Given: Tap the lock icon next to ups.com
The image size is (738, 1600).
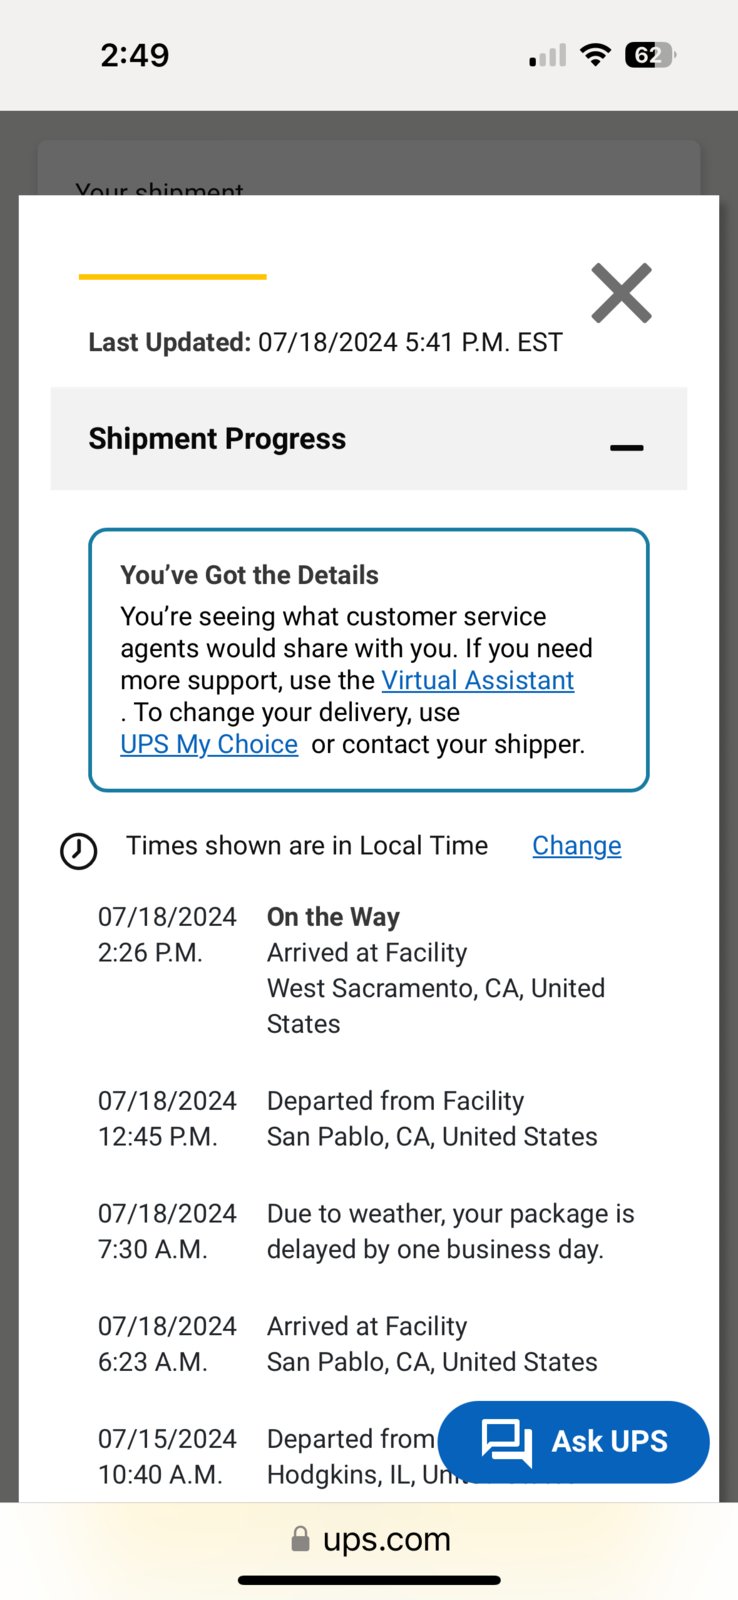Looking at the screenshot, I should 300,1539.
